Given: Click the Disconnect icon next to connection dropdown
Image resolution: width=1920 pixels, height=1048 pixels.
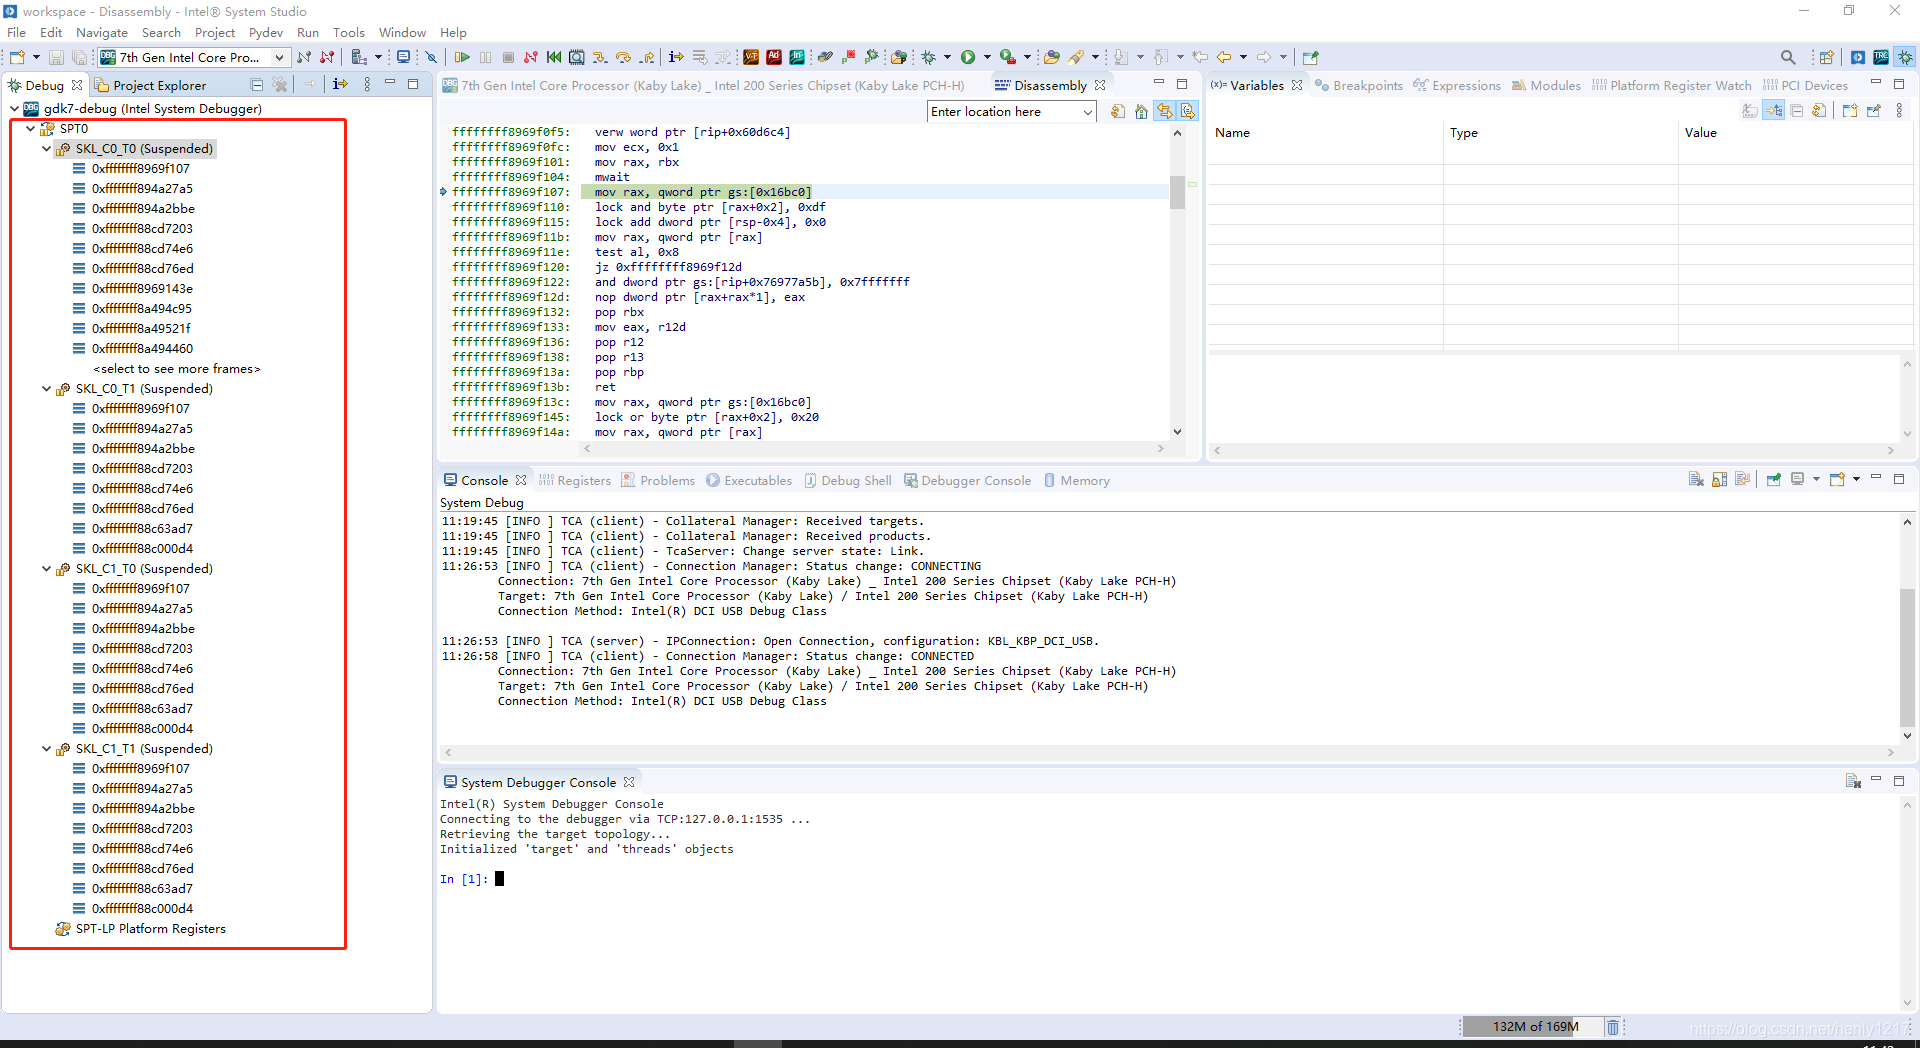Looking at the screenshot, I should pyautogui.click(x=327, y=57).
